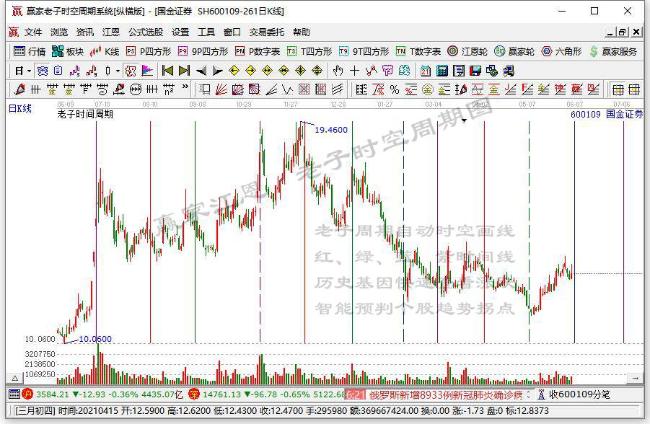
Task: Open the 工具 menu
Action: [x=206, y=32]
